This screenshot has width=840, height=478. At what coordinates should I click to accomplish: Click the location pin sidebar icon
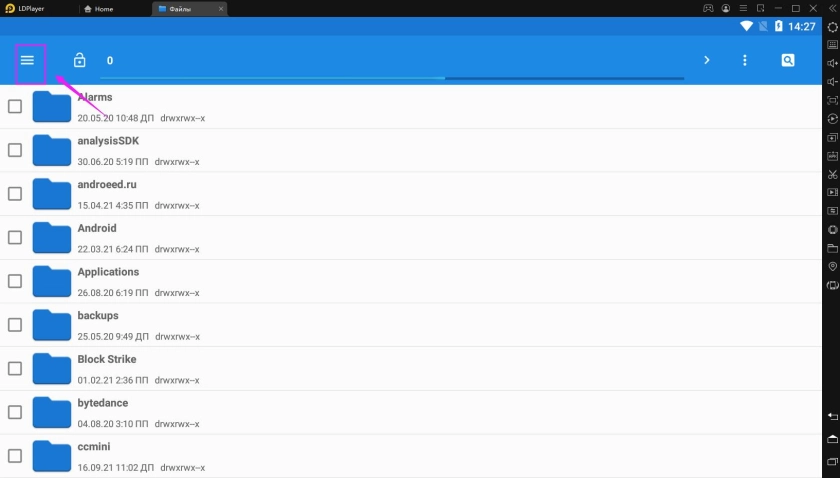tap(832, 267)
